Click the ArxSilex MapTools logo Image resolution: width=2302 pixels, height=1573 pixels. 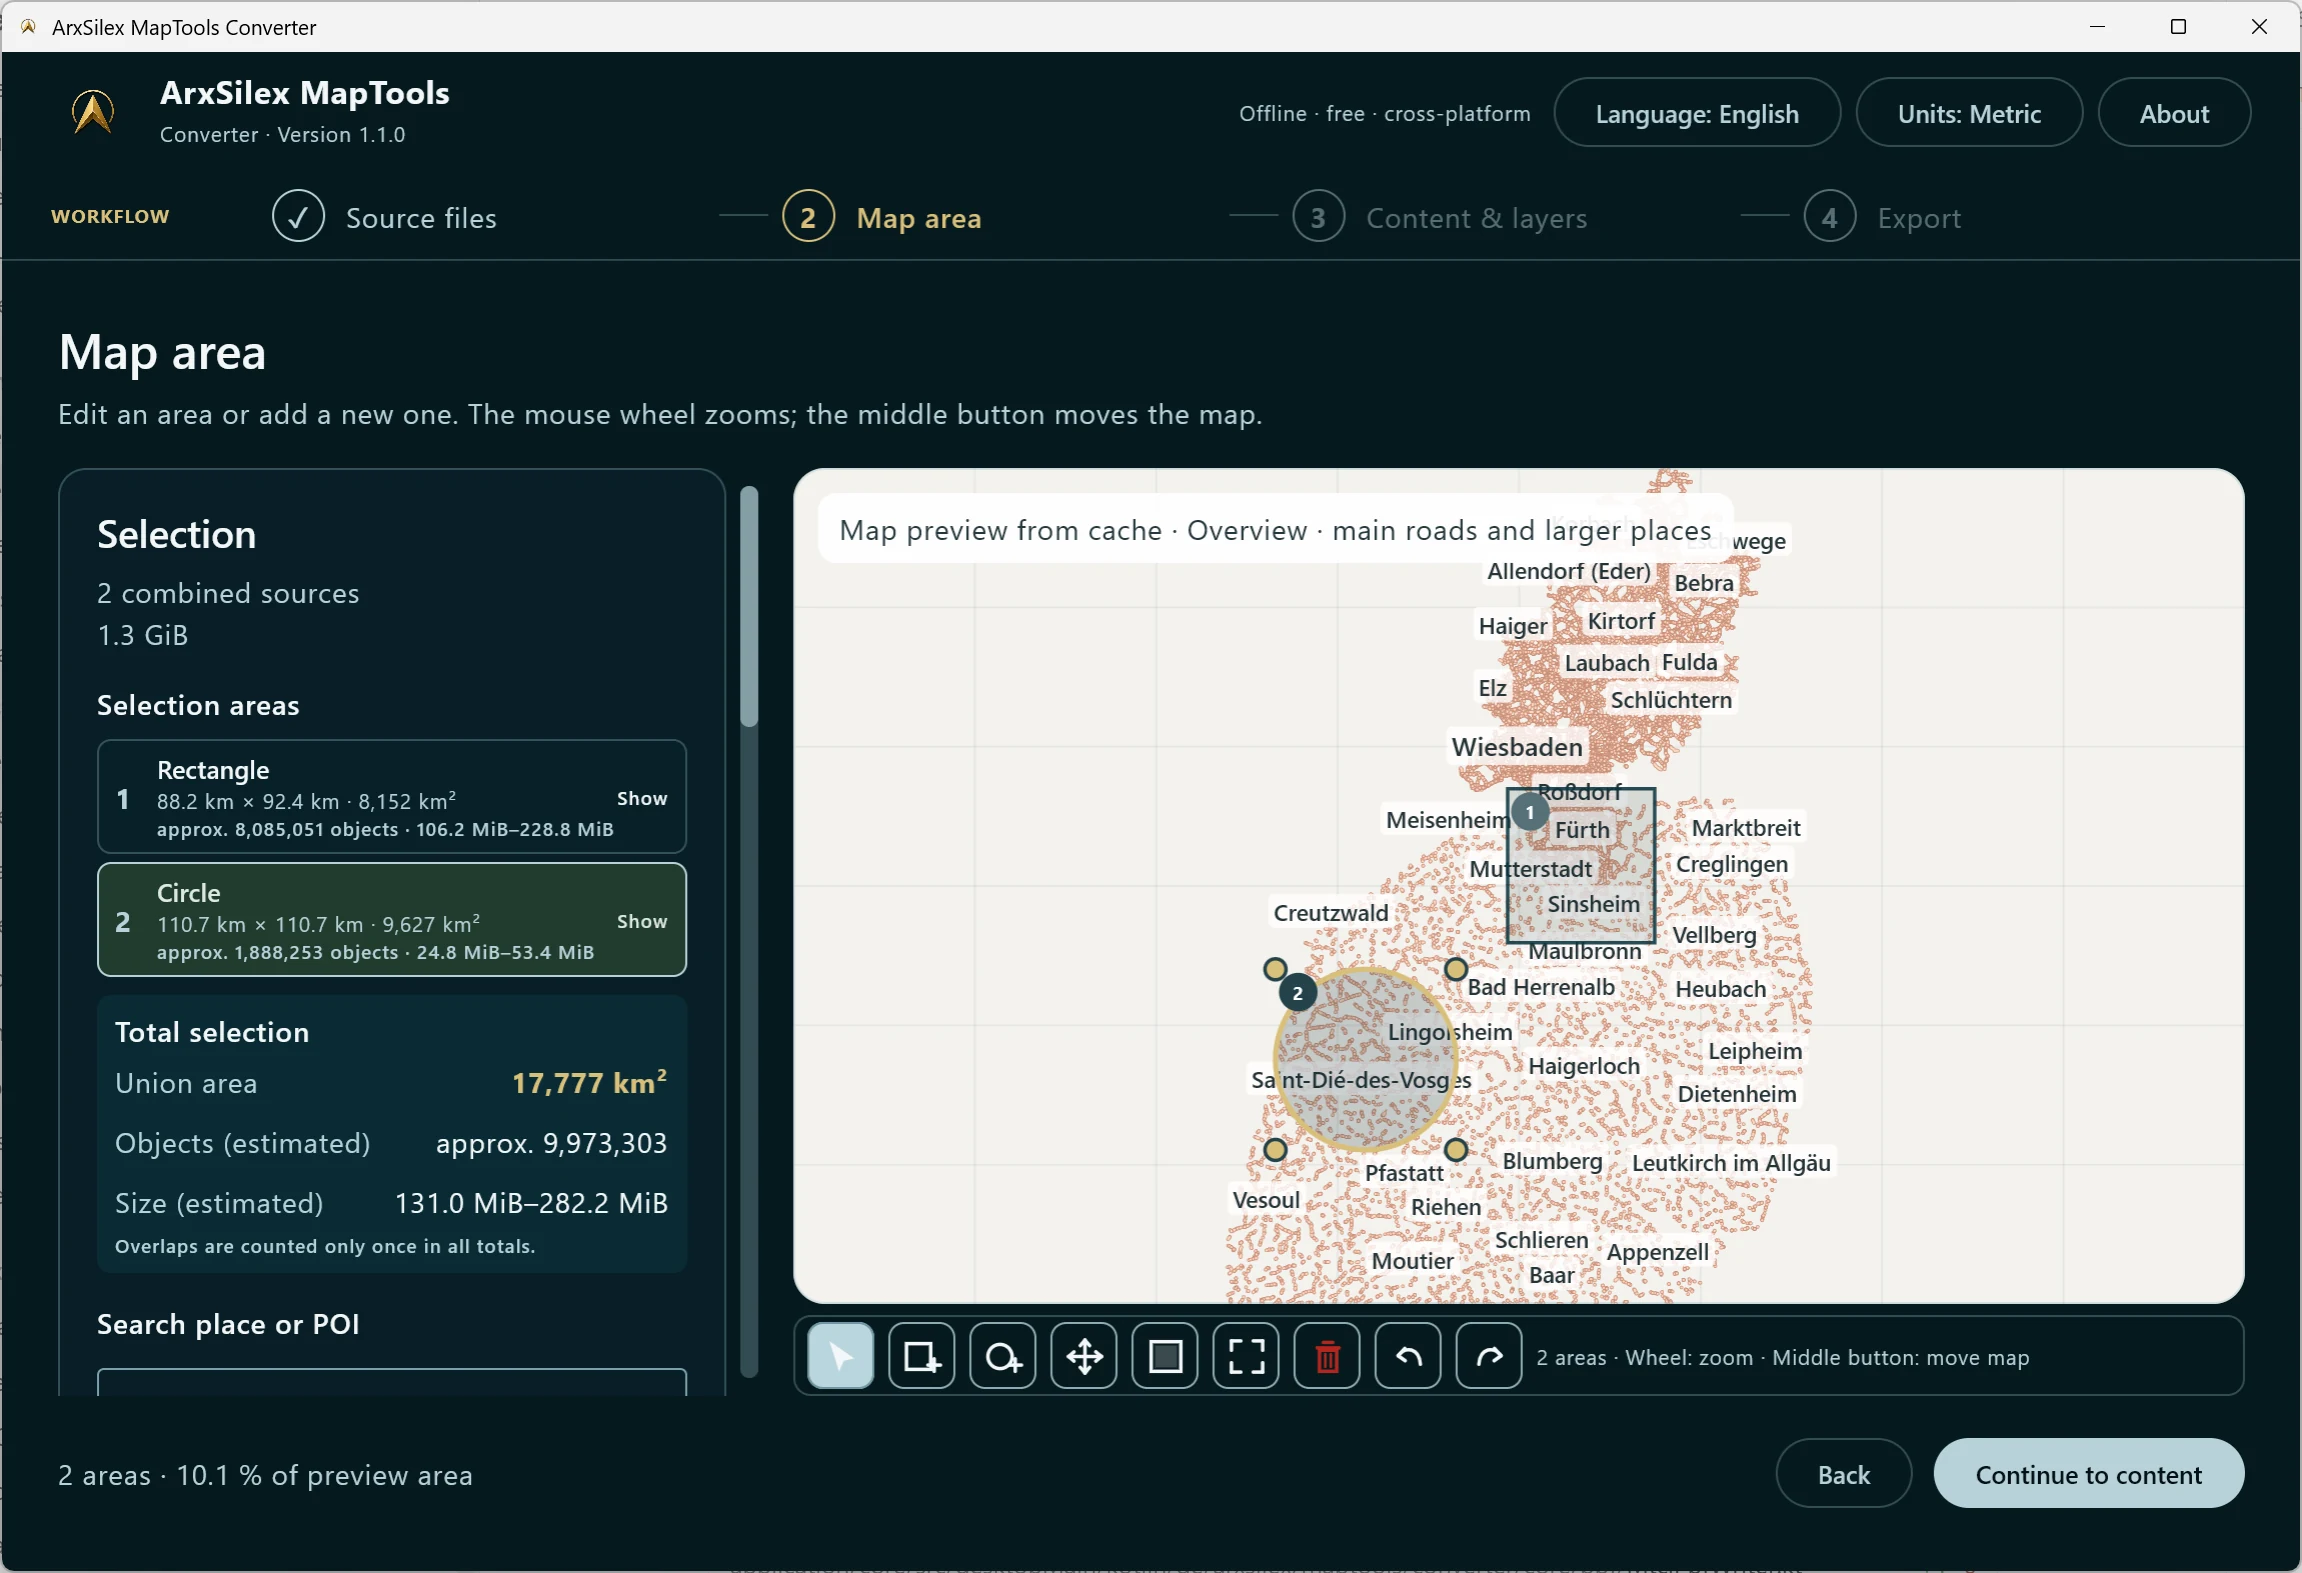[x=93, y=112]
